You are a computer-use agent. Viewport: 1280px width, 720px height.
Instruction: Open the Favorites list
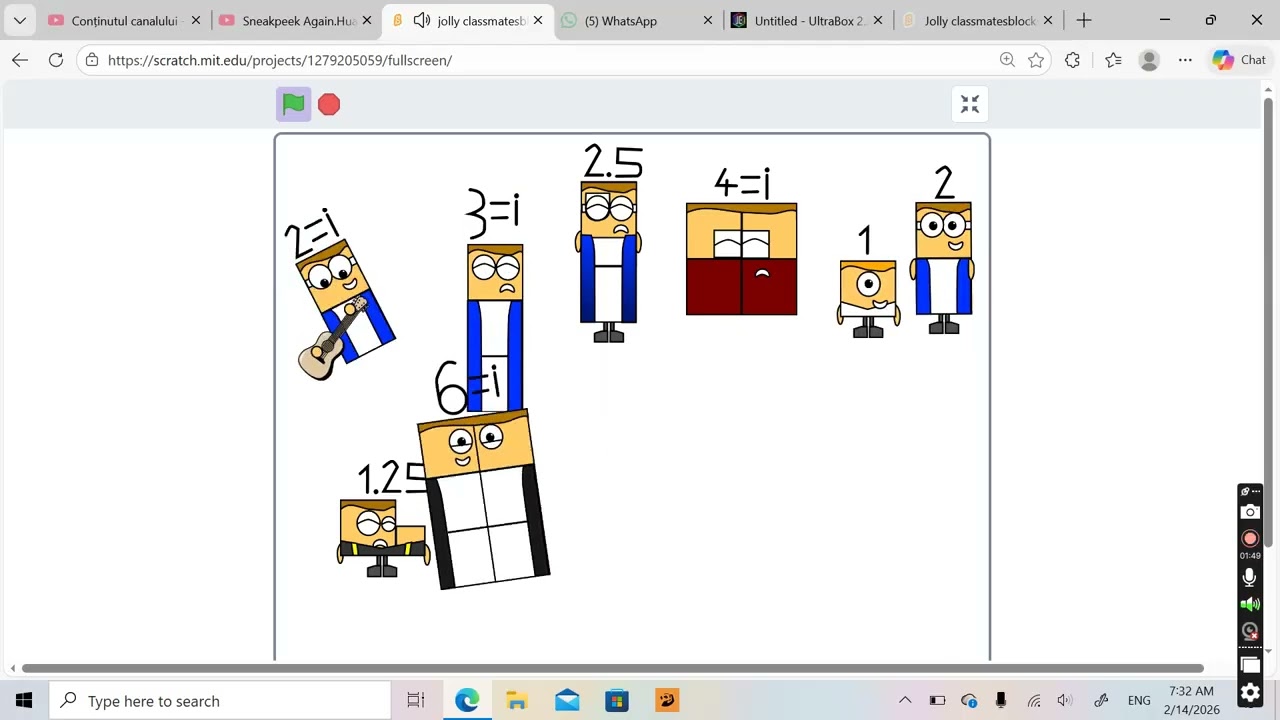click(1113, 60)
